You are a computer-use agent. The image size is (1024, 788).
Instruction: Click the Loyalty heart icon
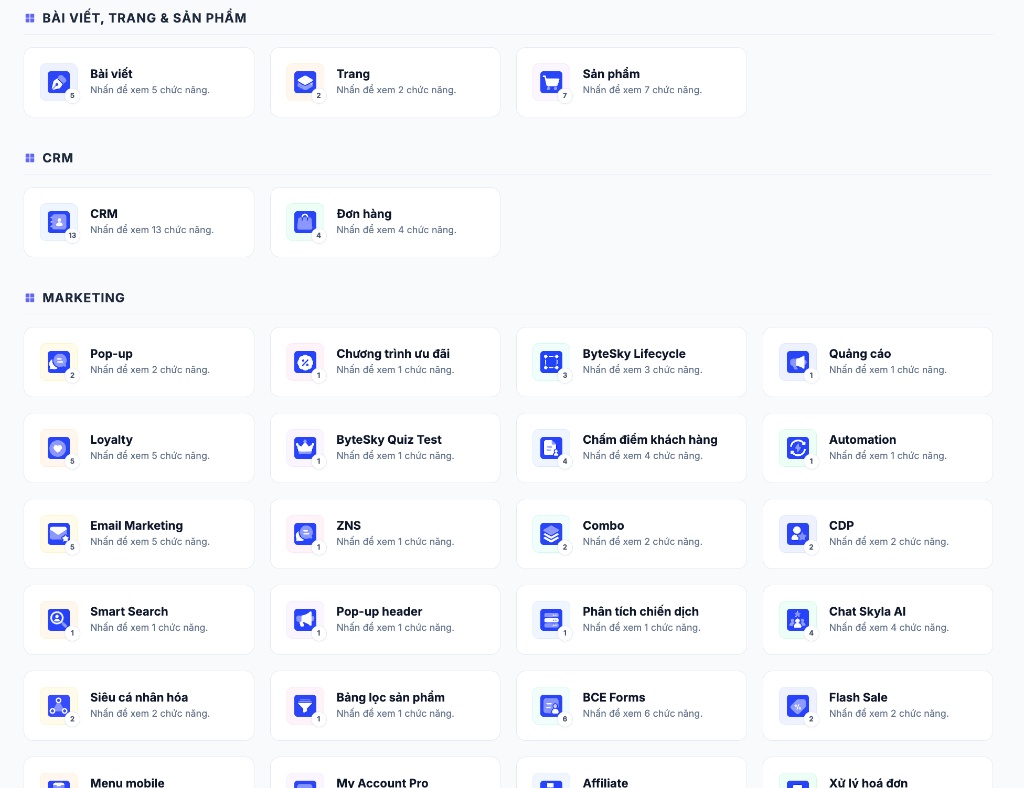click(59, 448)
